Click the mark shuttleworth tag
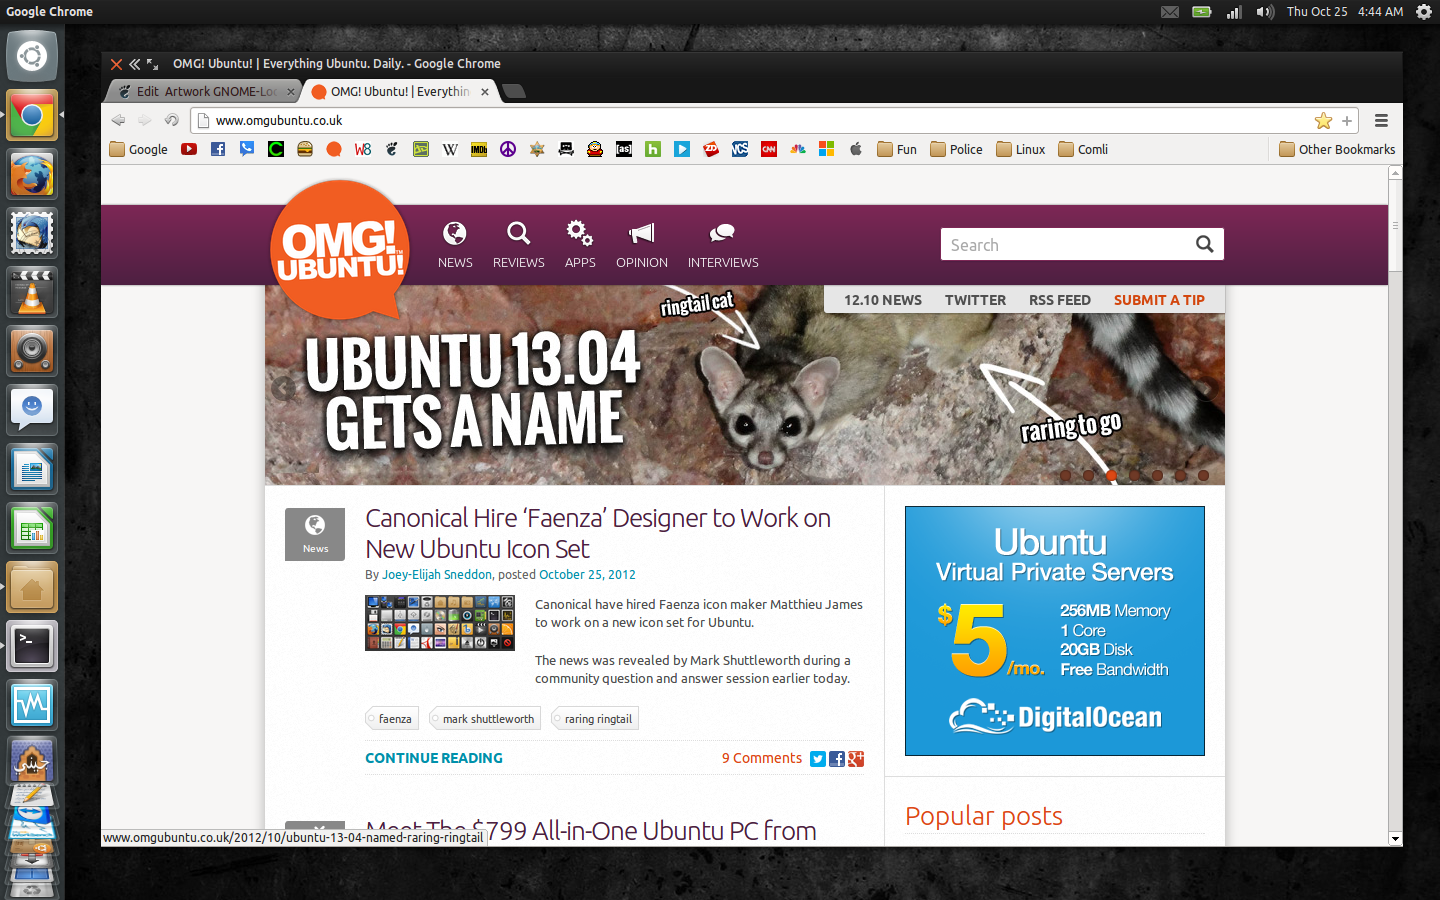Viewport: 1440px width, 900px height. [x=485, y=719]
